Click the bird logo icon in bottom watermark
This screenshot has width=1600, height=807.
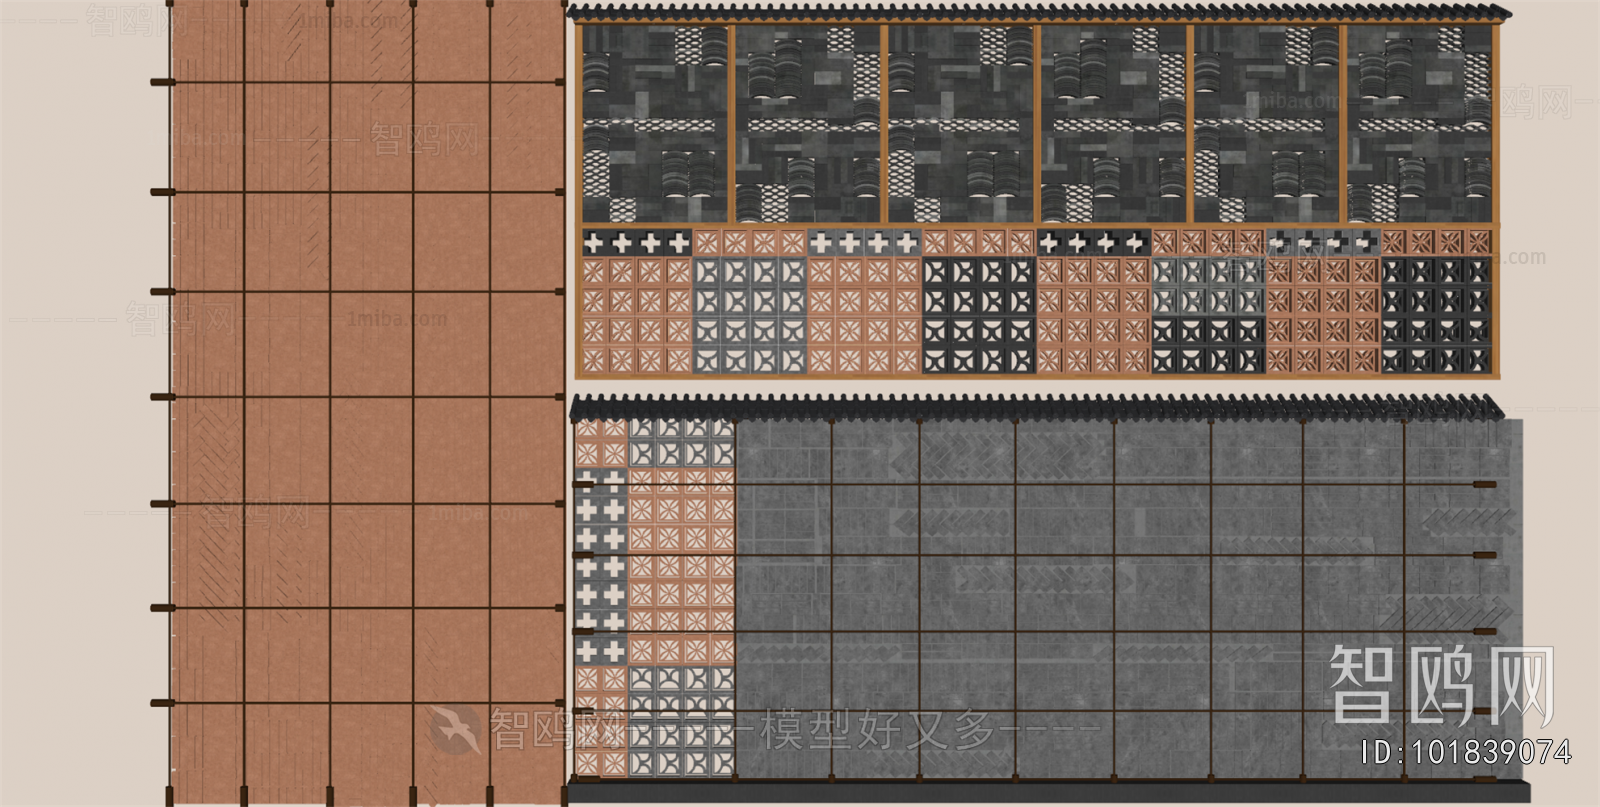click(x=455, y=729)
